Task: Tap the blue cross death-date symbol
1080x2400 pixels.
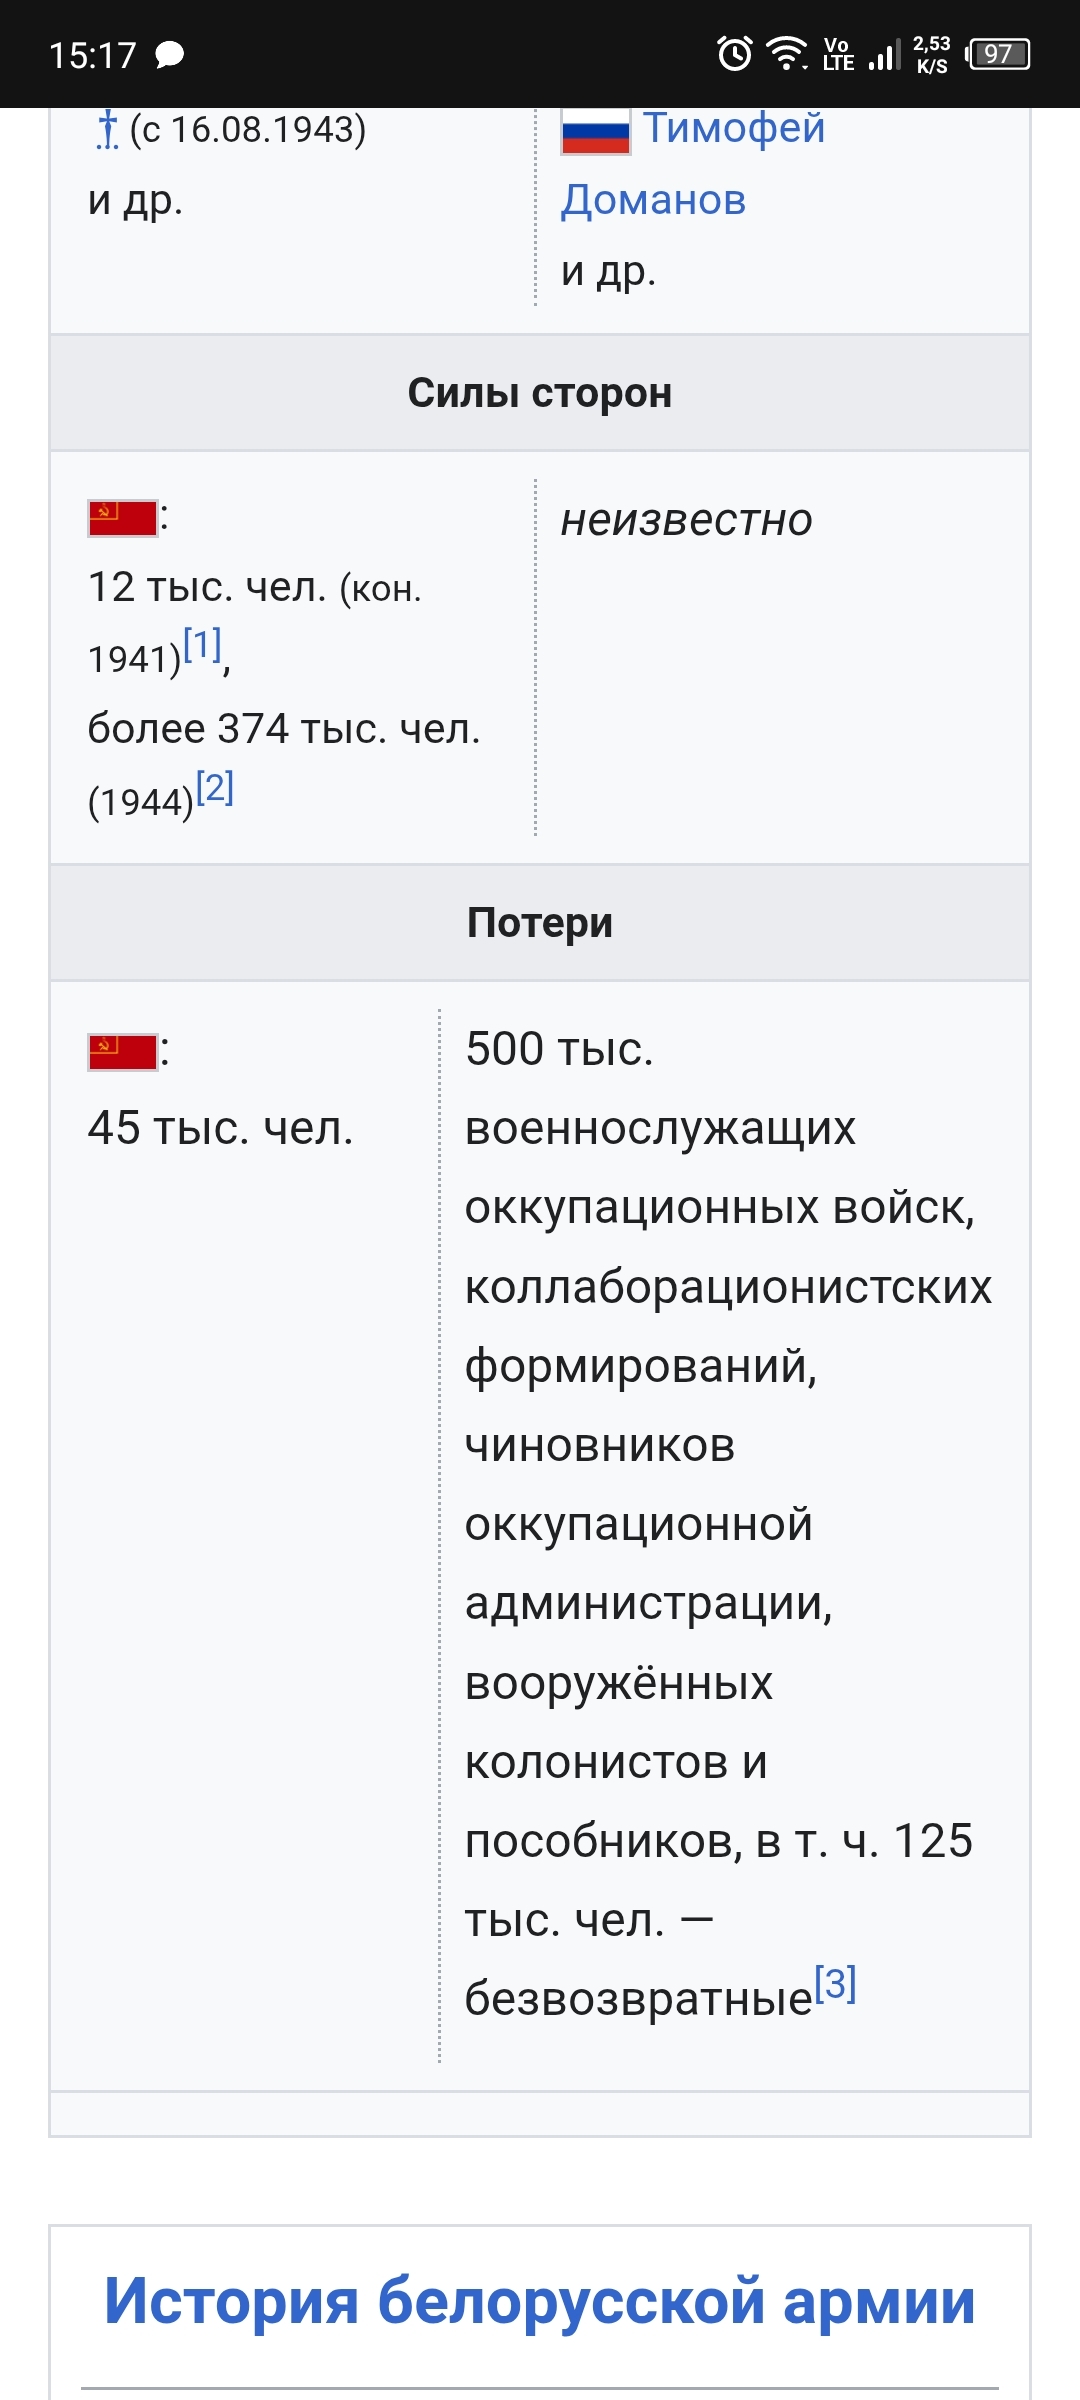Action: pos(107,130)
